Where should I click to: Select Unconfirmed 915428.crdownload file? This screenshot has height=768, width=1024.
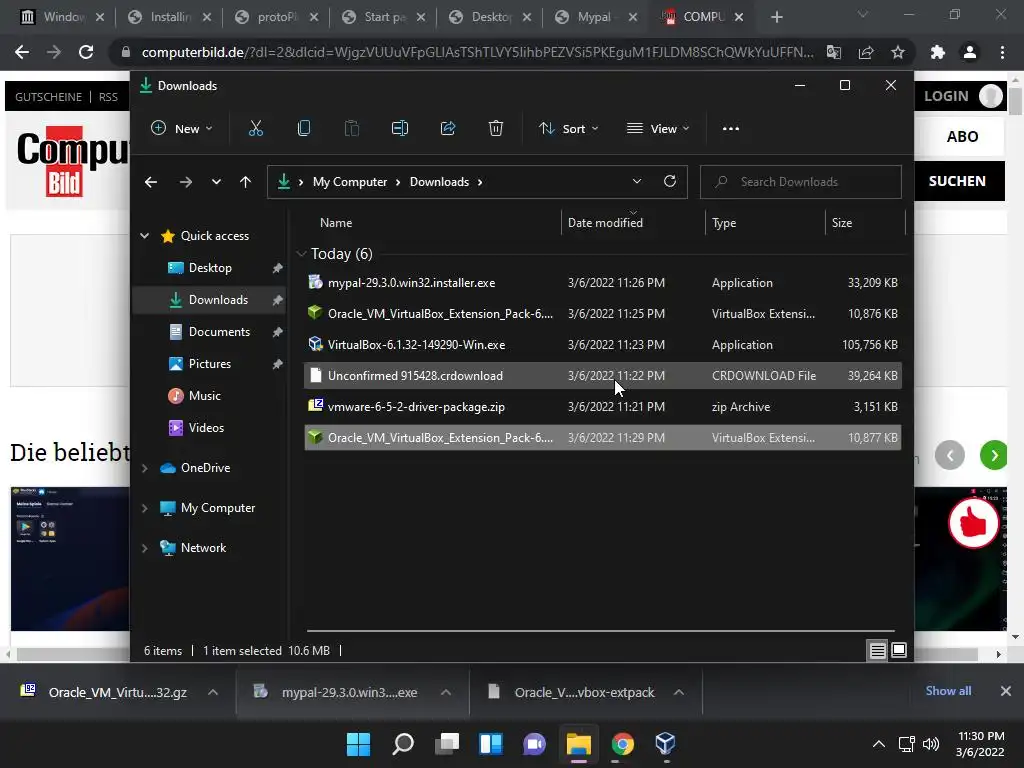click(603, 376)
